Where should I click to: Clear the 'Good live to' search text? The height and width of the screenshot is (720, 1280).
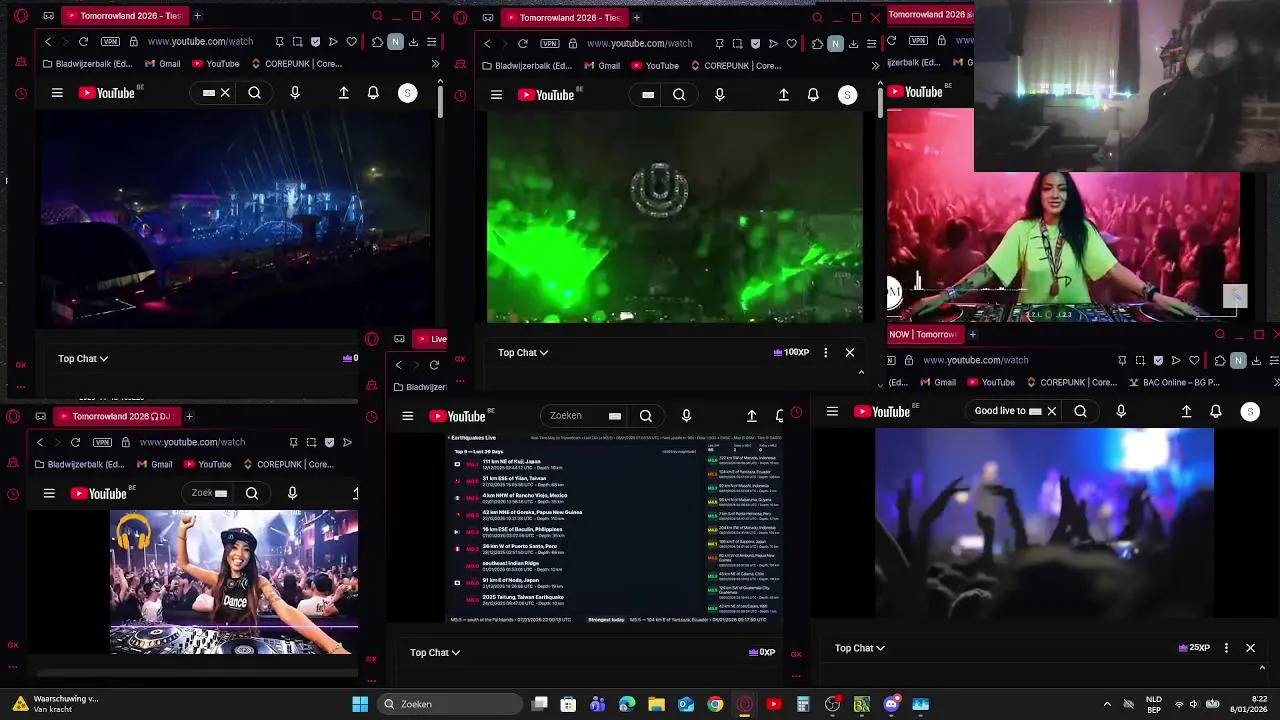(x=1052, y=411)
